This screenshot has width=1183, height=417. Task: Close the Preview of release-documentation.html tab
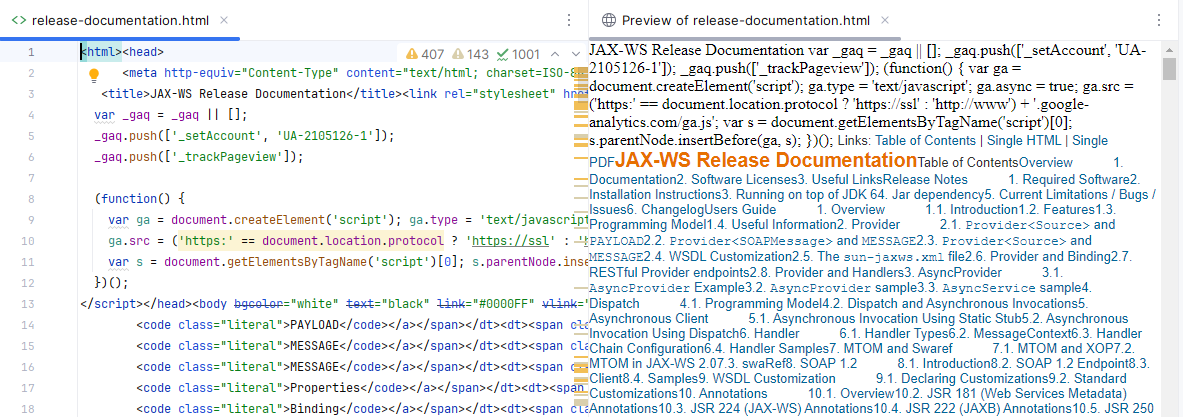(885, 20)
